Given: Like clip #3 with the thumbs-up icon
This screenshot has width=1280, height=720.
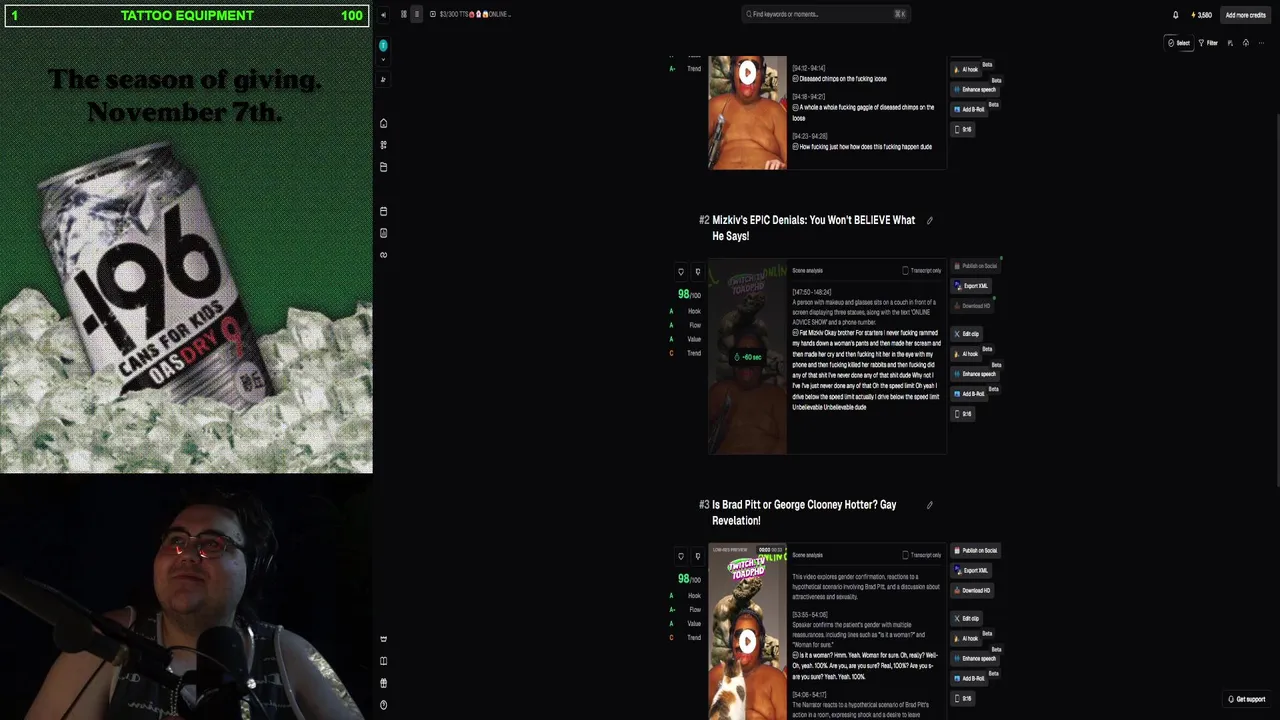Looking at the screenshot, I should [x=681, y=556].
